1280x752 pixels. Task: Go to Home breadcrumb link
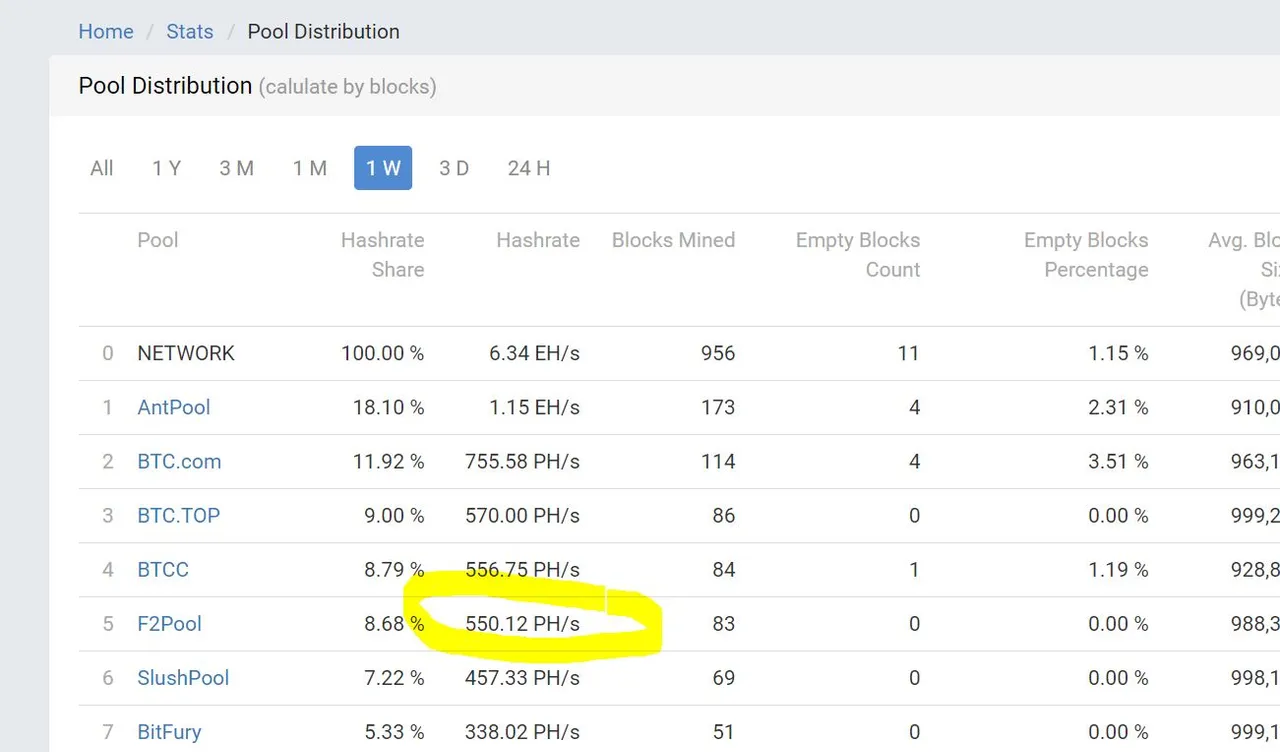106,31
